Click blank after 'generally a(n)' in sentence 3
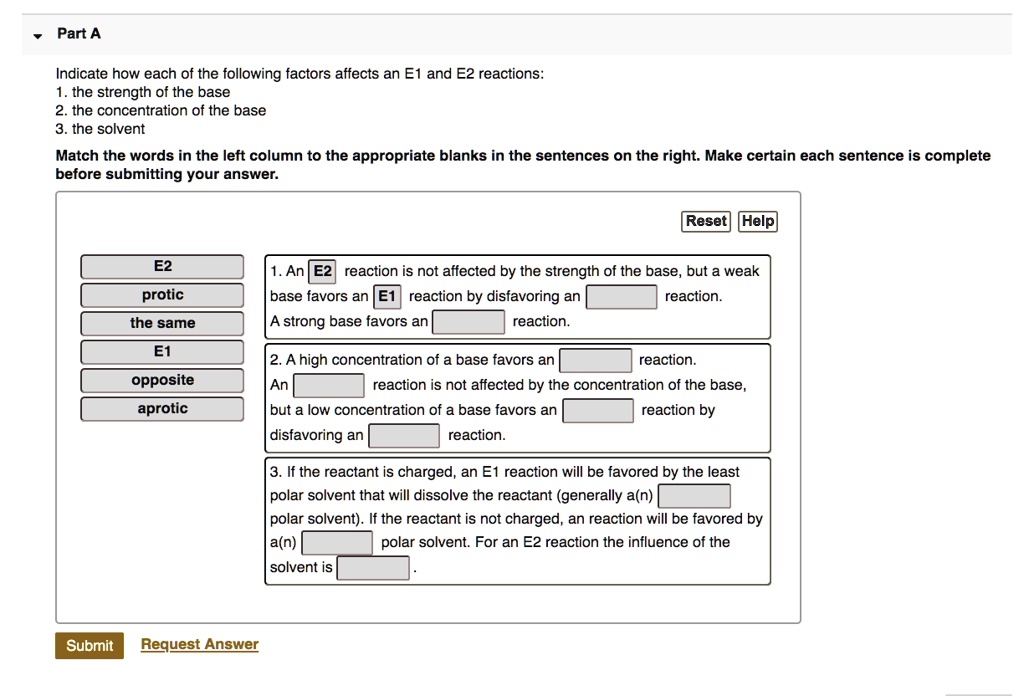Screen dimensions: 1024x696 (x=695, y=494)
